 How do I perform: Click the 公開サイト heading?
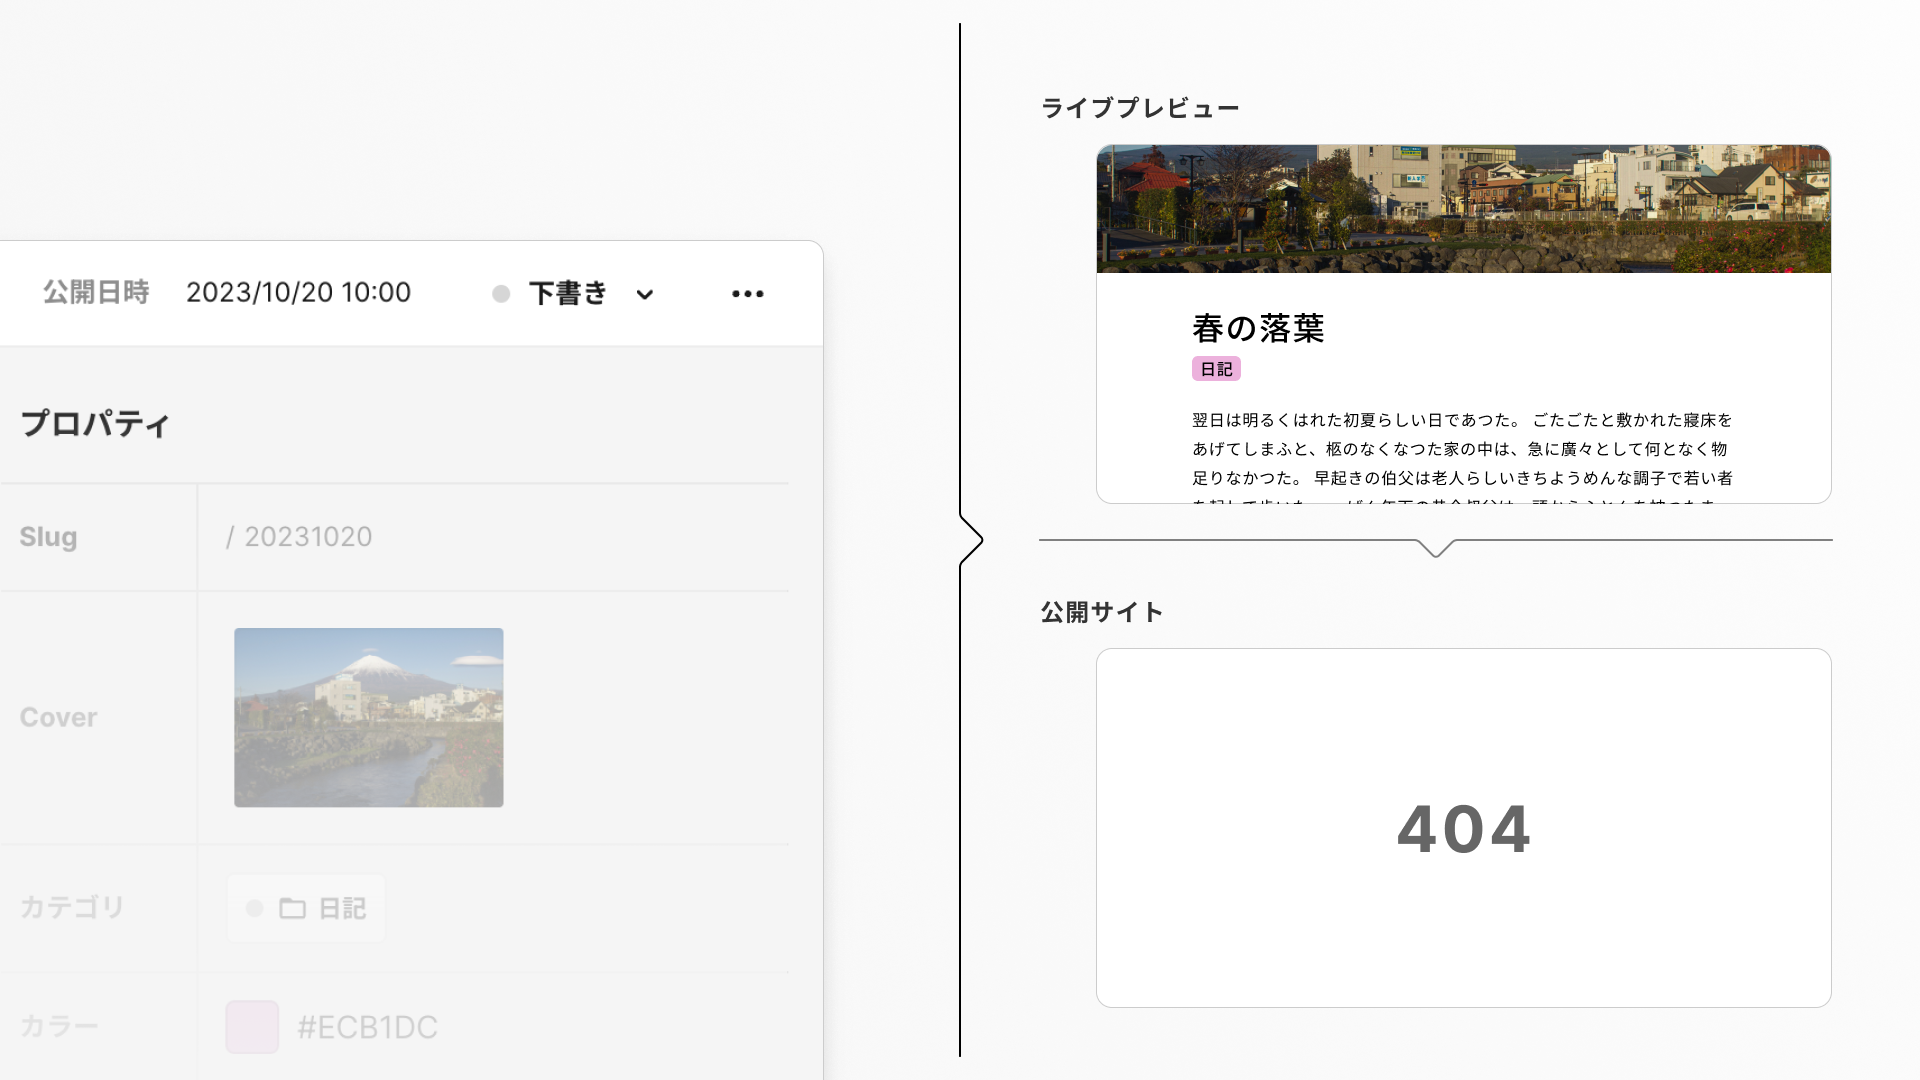point(1102,612)
